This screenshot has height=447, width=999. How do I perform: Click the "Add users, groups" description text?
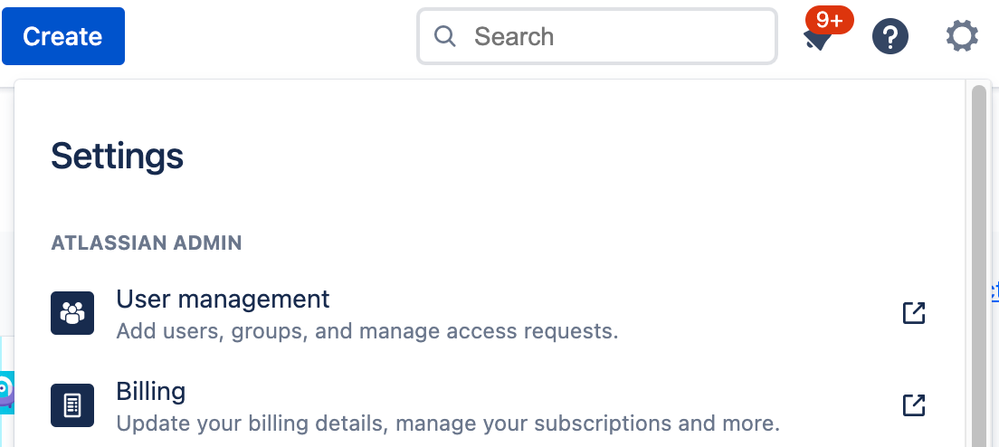[x=367, y=331]
